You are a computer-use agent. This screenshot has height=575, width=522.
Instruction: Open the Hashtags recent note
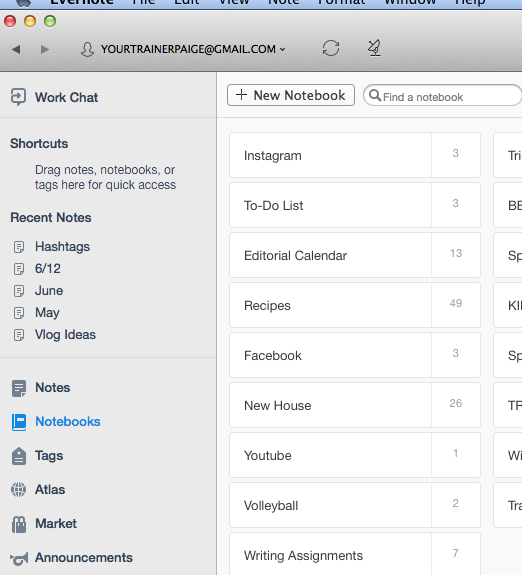(x=62, y=247)
